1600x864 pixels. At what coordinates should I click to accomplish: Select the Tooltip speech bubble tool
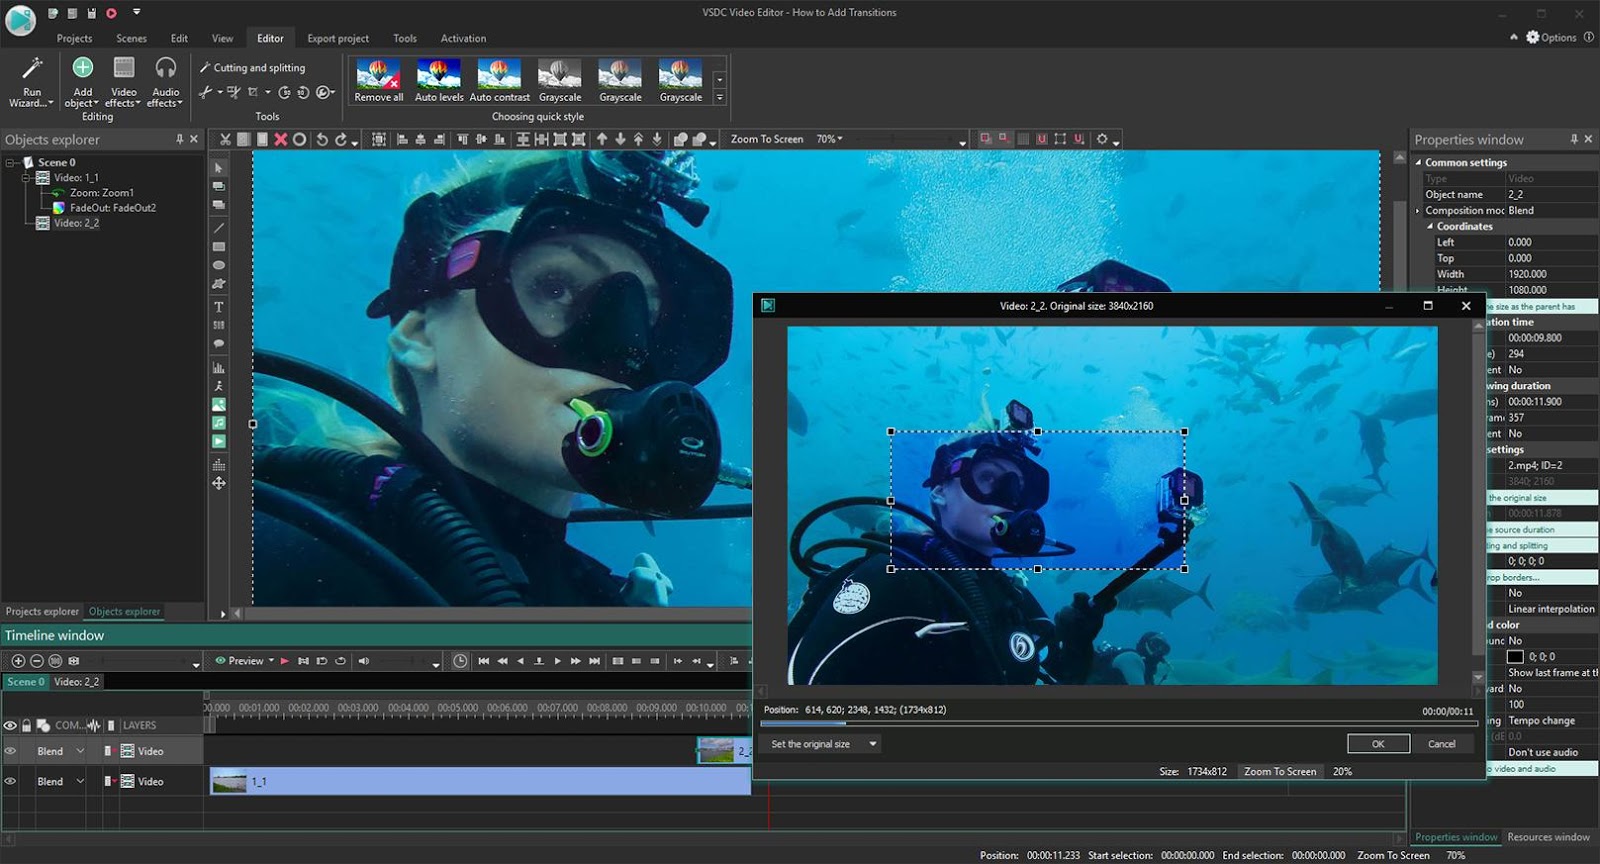[x=219, y=344]
